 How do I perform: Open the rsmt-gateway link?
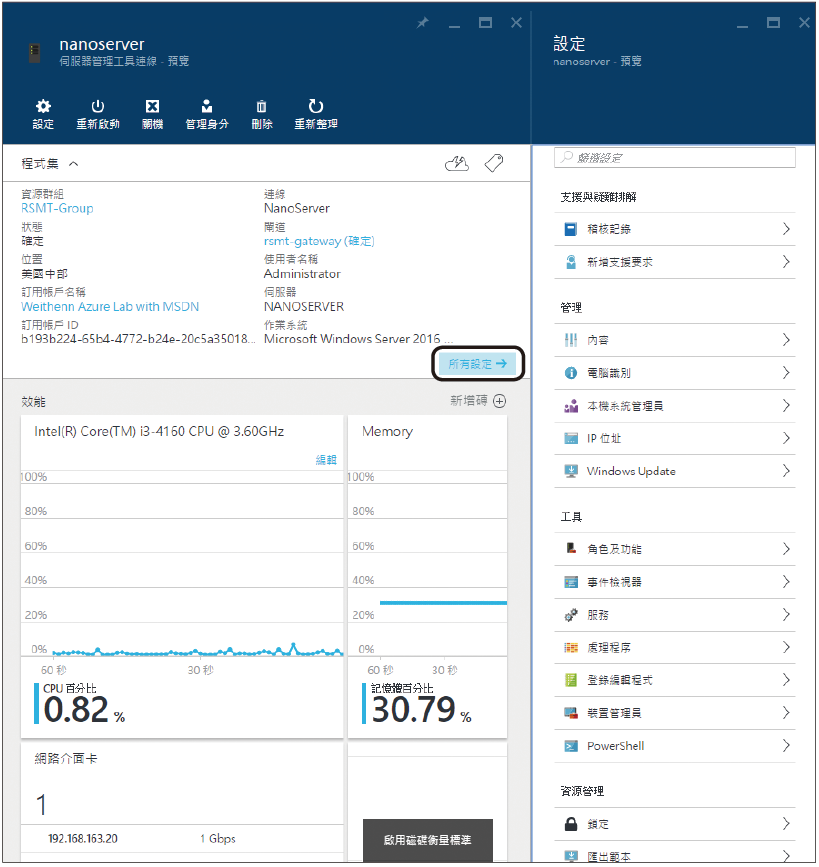tap(319, 241)
